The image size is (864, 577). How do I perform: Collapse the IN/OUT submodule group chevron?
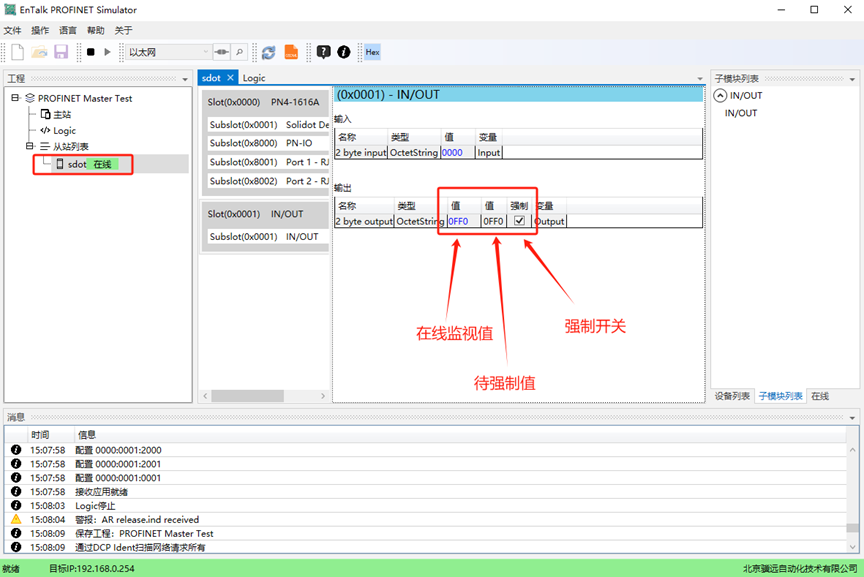tap(720, 96)
